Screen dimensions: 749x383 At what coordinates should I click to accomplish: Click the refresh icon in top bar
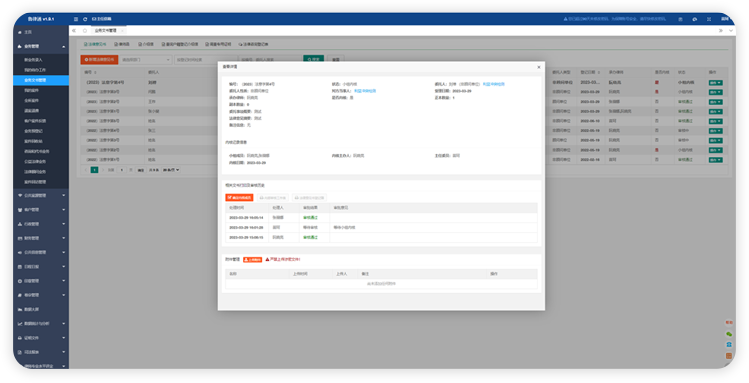coord(85,19)
